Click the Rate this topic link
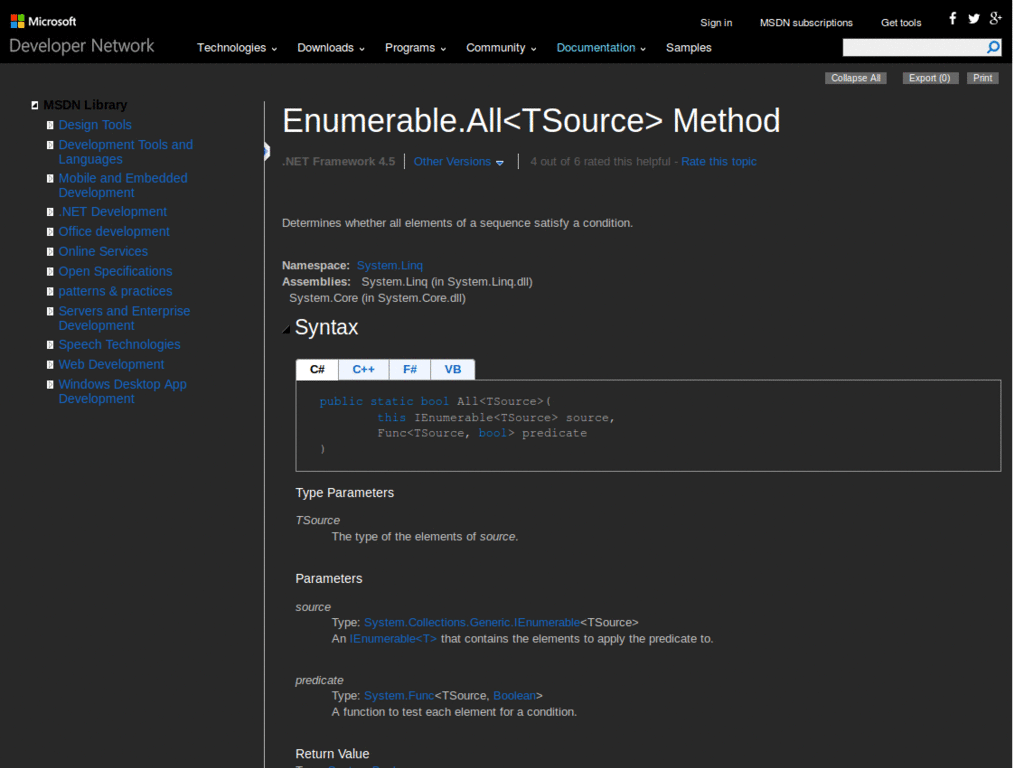This screenshot has width=1024, height=768. coord(718,160)
